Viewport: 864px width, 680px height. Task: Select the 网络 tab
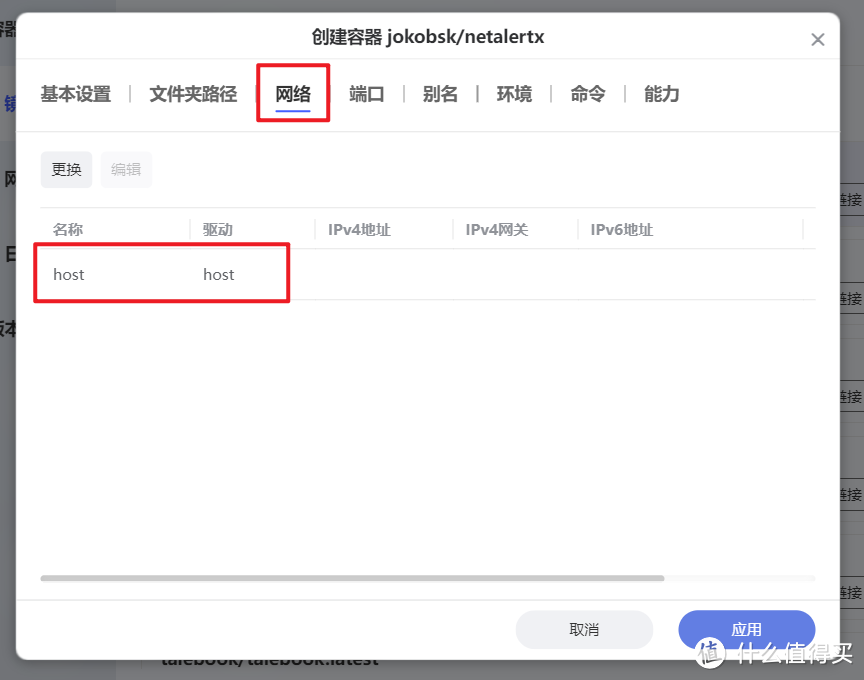pos(293,93)
